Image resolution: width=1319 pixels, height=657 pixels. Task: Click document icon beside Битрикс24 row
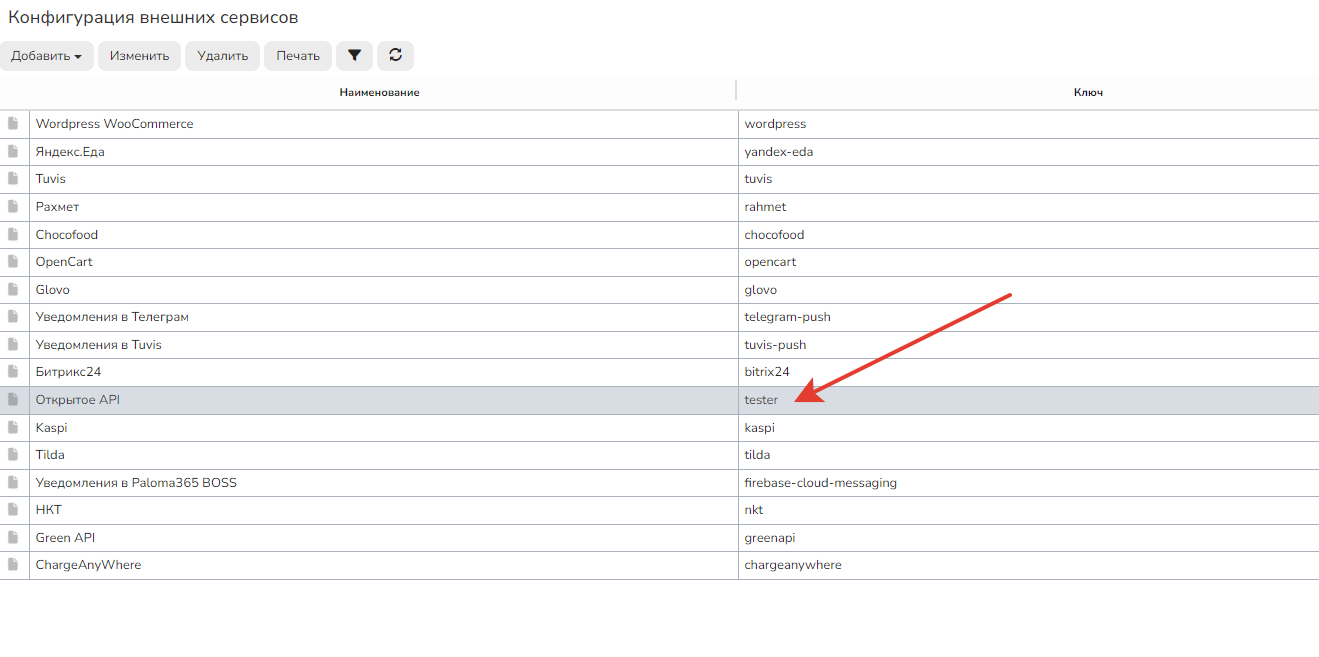pos(13,372)
